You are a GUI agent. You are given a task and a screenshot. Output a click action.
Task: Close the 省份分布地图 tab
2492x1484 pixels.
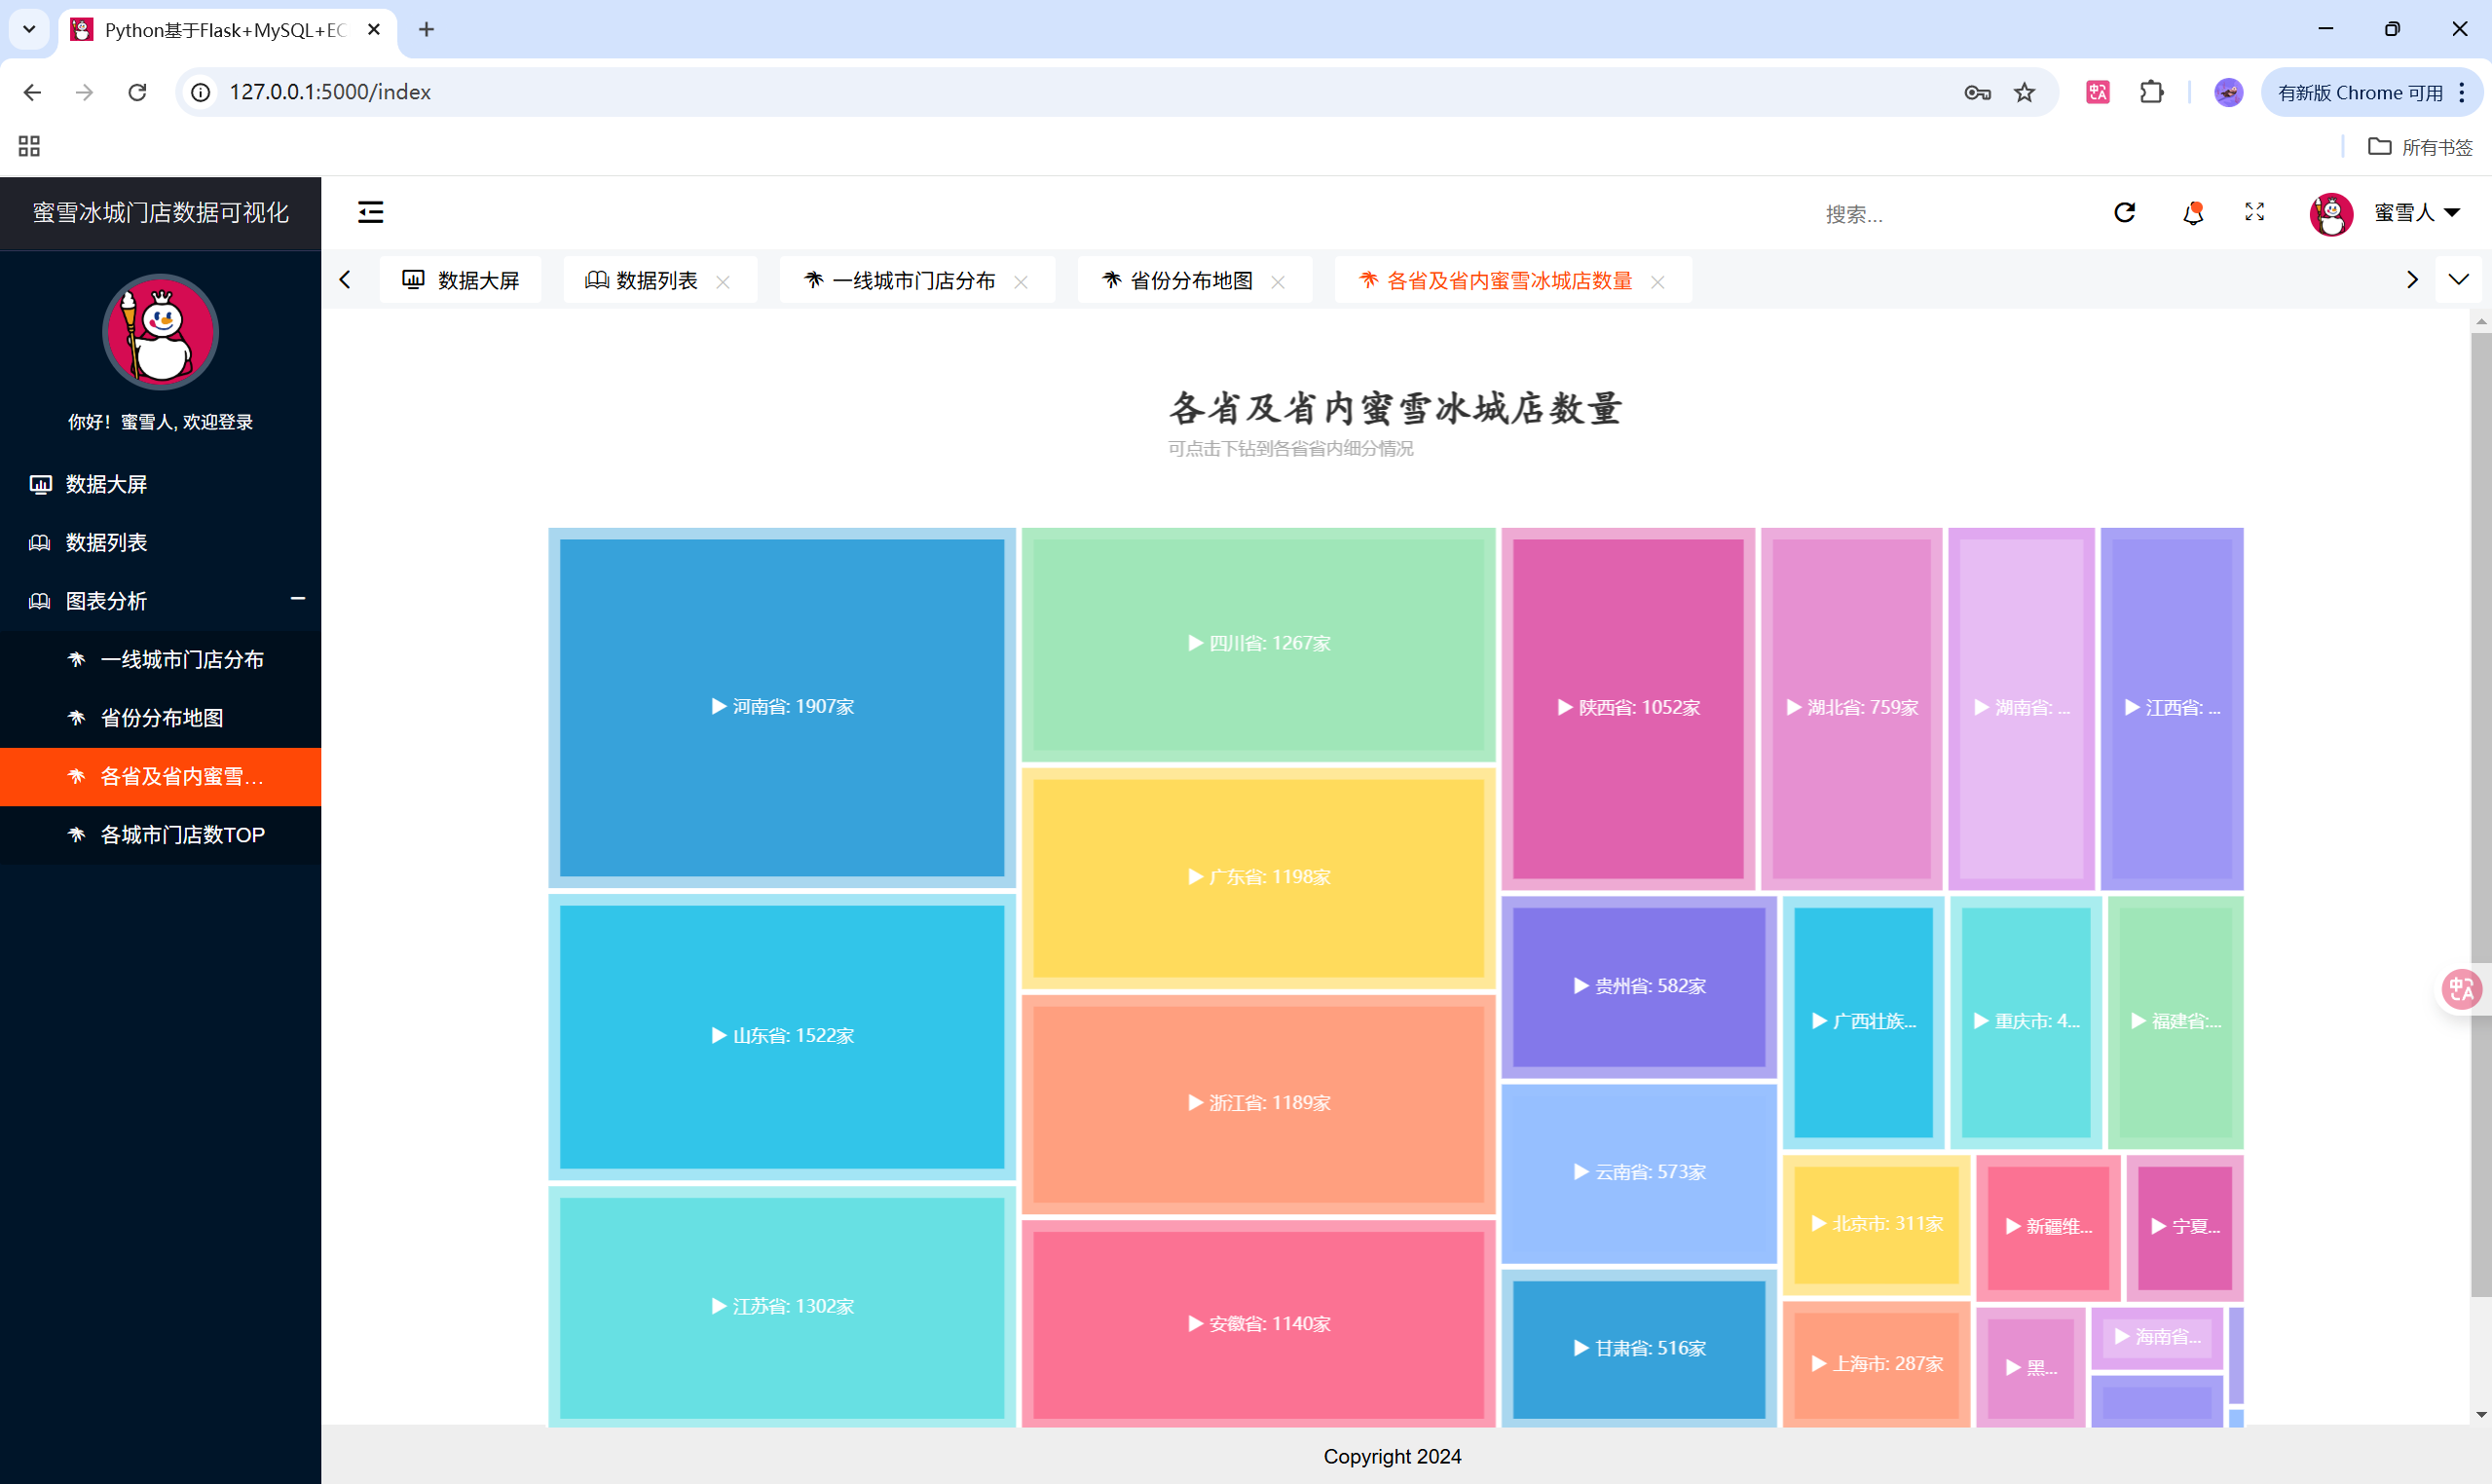point(1277,282)
